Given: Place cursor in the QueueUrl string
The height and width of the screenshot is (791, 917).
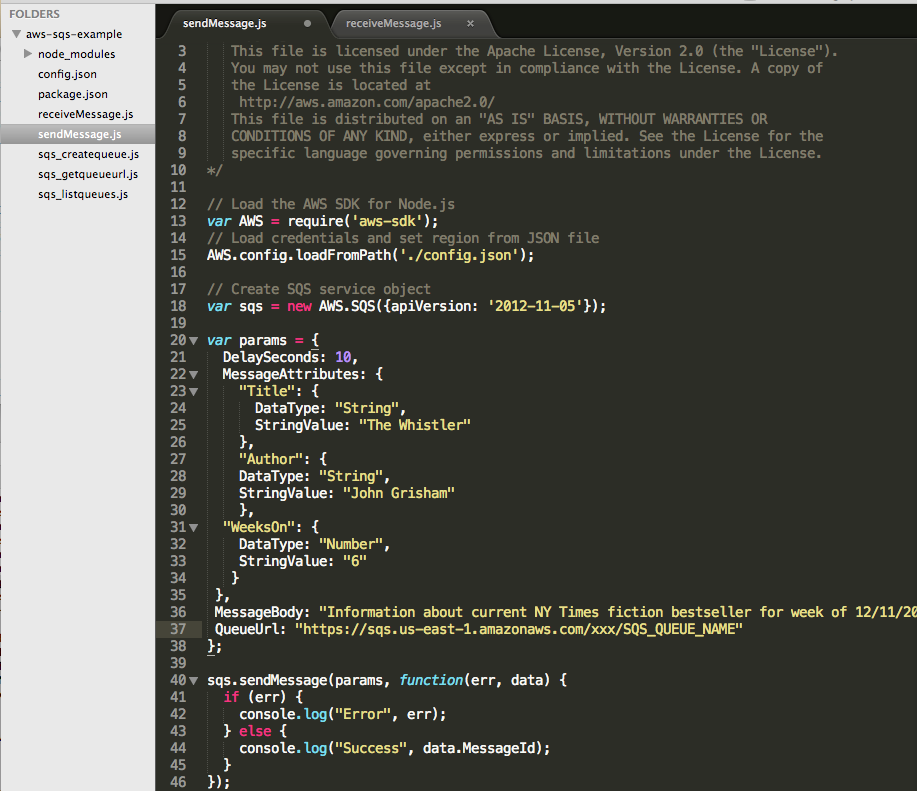Looking at the screenshot, I should click(518, 629).
